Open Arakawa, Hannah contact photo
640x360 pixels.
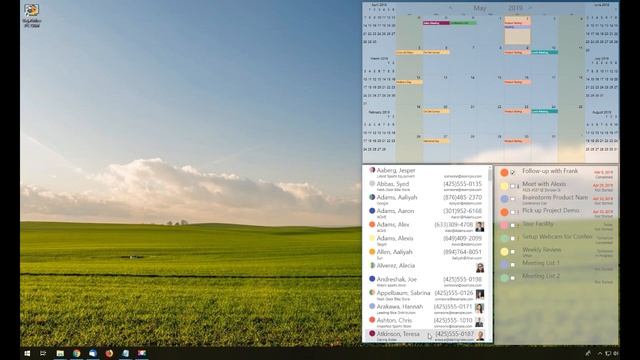(x=480, y=309)
